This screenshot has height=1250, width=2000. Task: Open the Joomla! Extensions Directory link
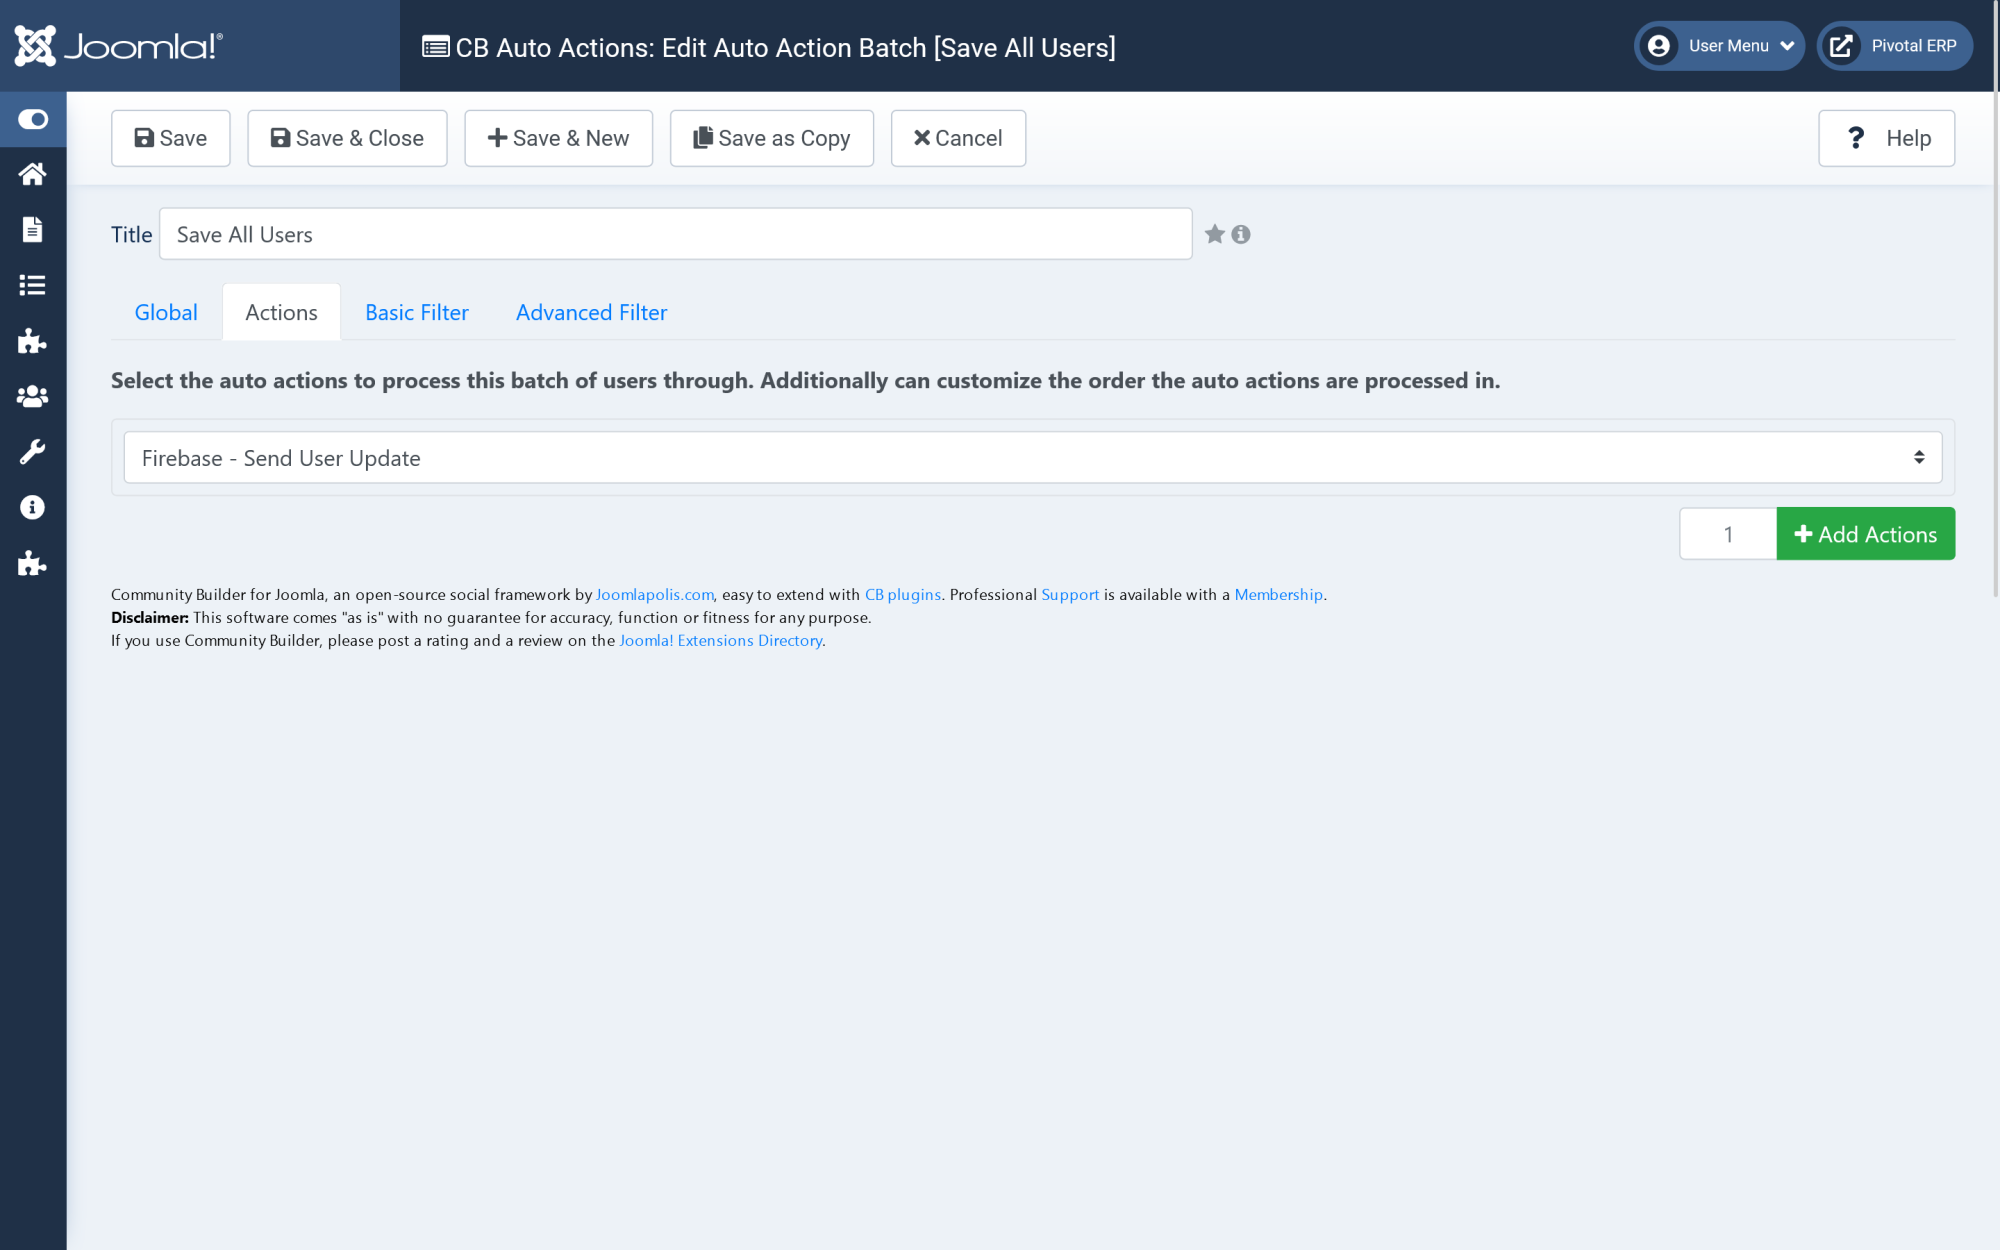pyautogui.click(x=721, y=641)
